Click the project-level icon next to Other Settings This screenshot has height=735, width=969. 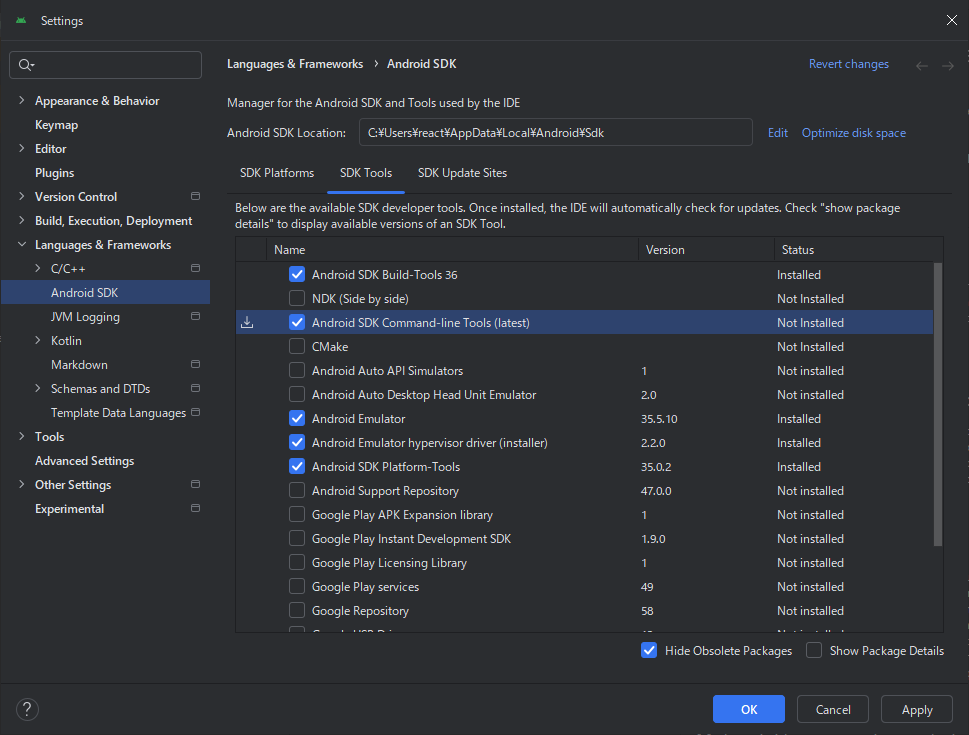(x=195, y=485)
